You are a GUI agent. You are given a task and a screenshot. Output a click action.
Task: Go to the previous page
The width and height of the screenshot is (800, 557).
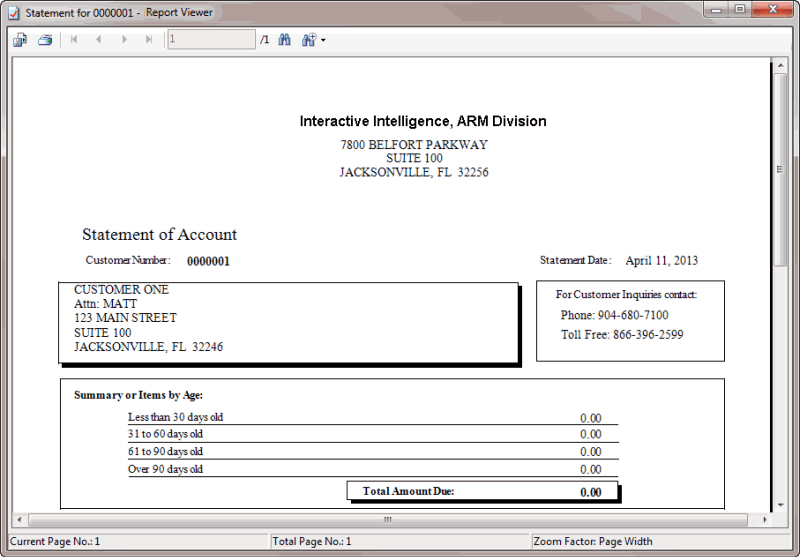tap(98, 40)
